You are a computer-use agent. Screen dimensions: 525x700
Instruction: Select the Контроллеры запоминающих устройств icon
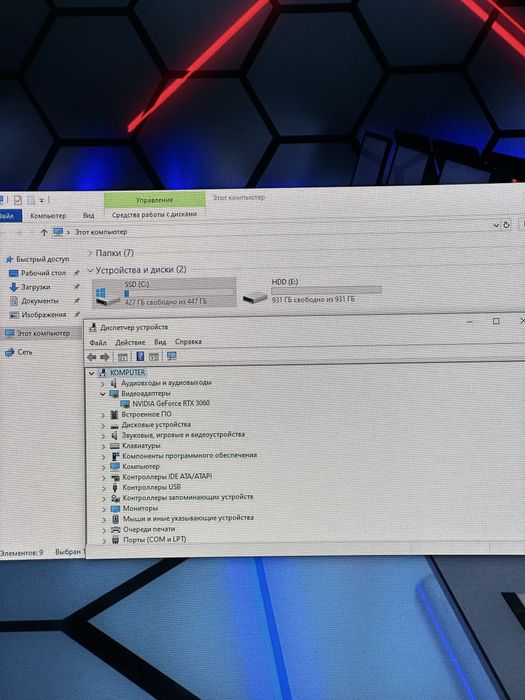click(116, 498)
